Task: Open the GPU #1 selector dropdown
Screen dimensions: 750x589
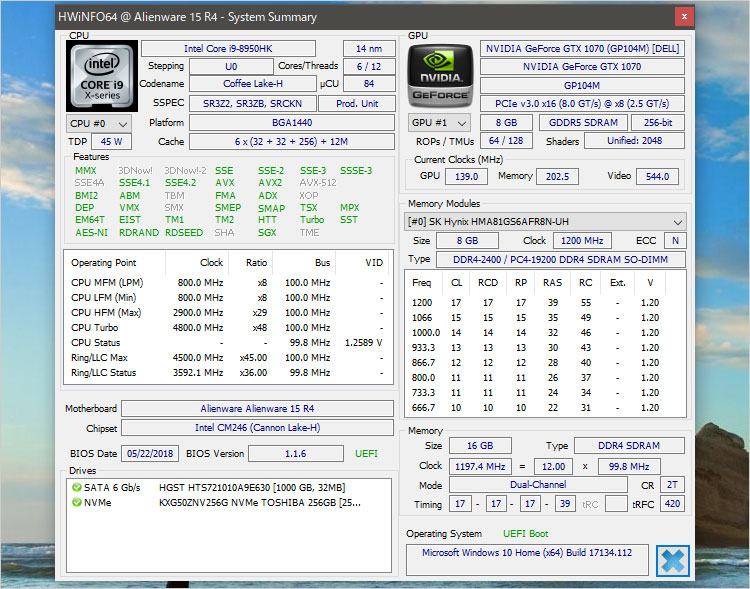Action: 439,122
